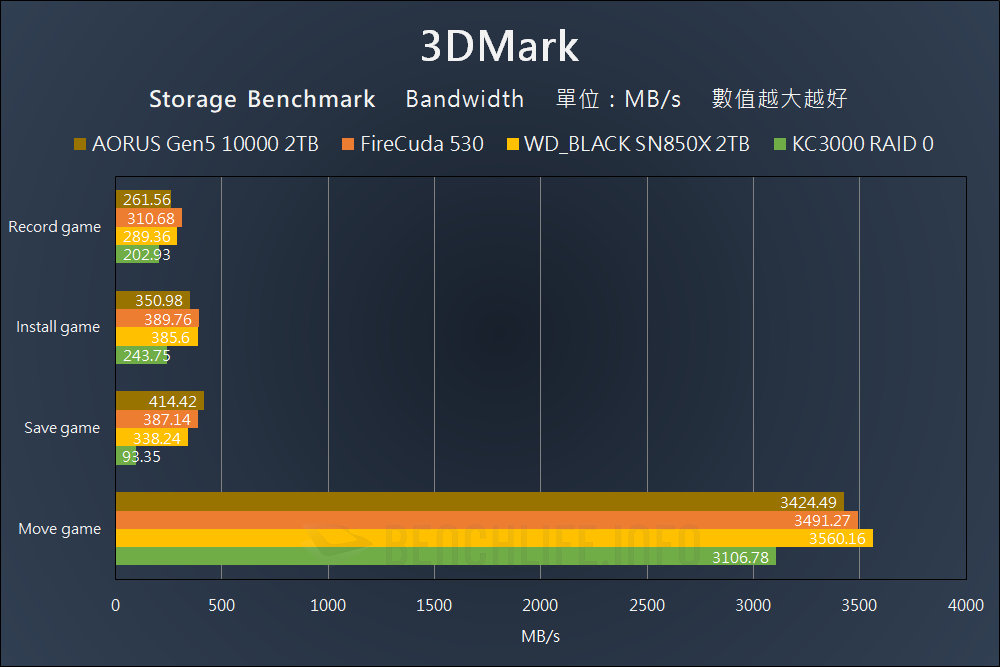Click the KC3000 RAID 0 legend label
Screen dimensions: 1000x667
pyautogui.click(x=862, y=144)
